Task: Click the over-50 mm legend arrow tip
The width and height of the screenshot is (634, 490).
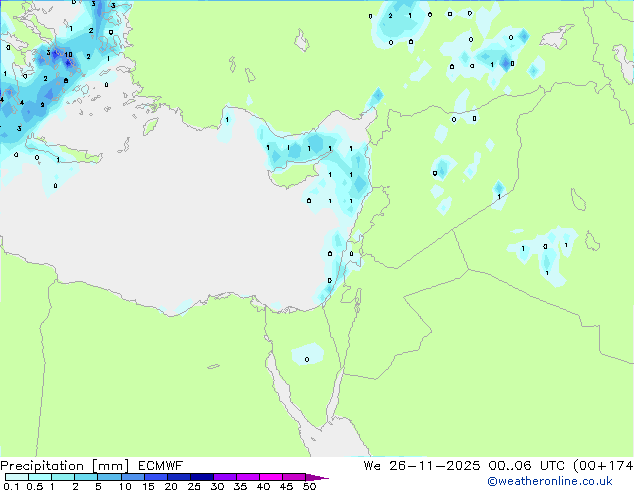Action: tap(317, 477)
